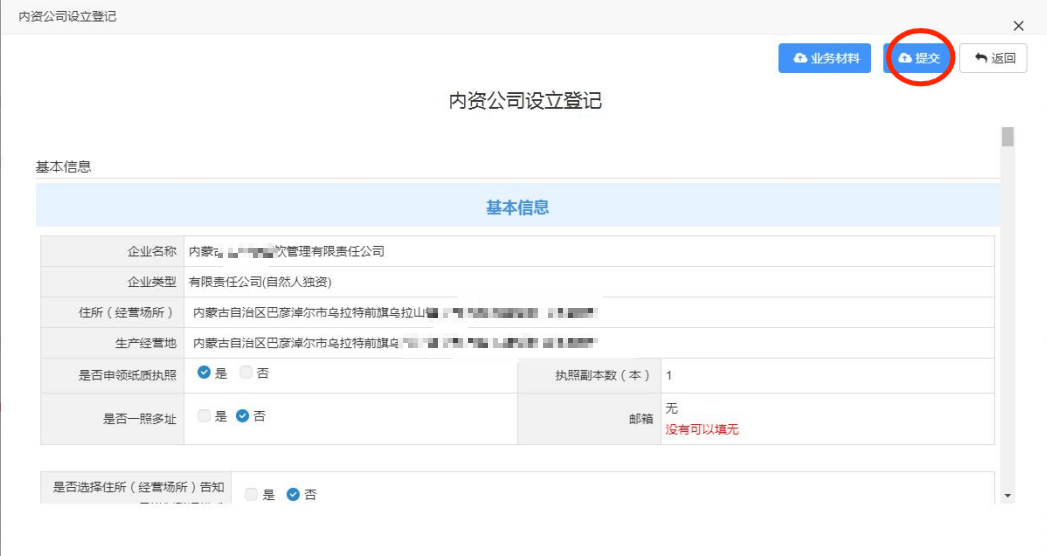
Task: Click the scrollbar down arrow
Action: click(1007, 496)
